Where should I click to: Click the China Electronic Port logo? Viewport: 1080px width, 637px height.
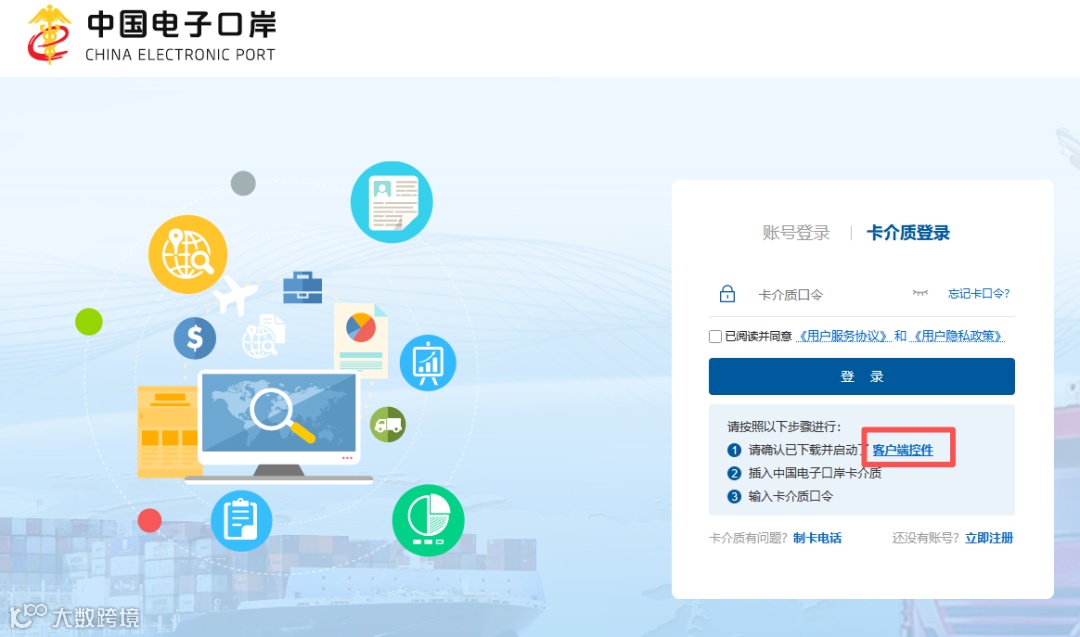pyautogui.click(x=152, y=34)
